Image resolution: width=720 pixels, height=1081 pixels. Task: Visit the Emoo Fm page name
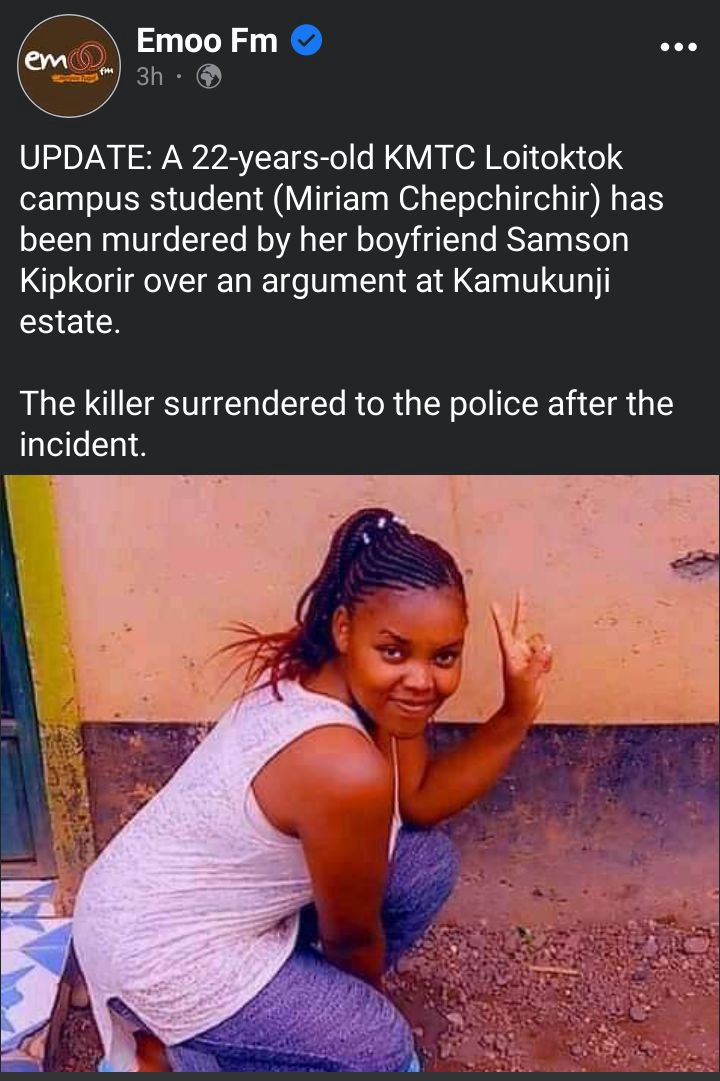pyautogui.click(x=207, y=41)
